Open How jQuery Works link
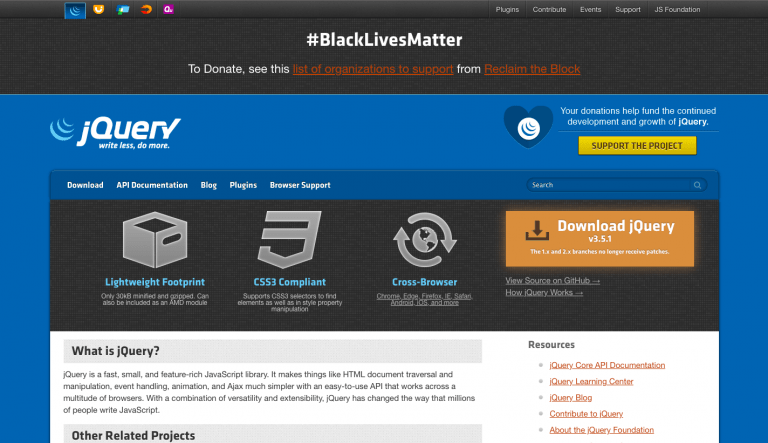Screen dimensions: 768x443 click(x=544, y=293)
